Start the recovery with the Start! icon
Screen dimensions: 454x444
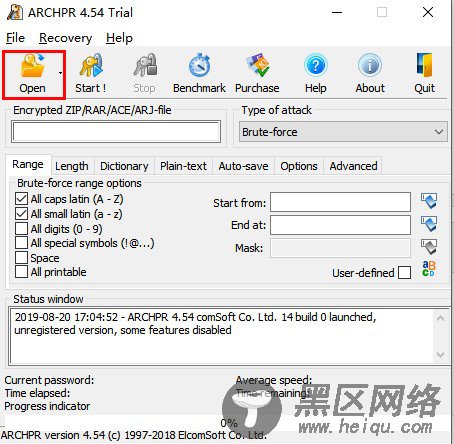point(91,66)
